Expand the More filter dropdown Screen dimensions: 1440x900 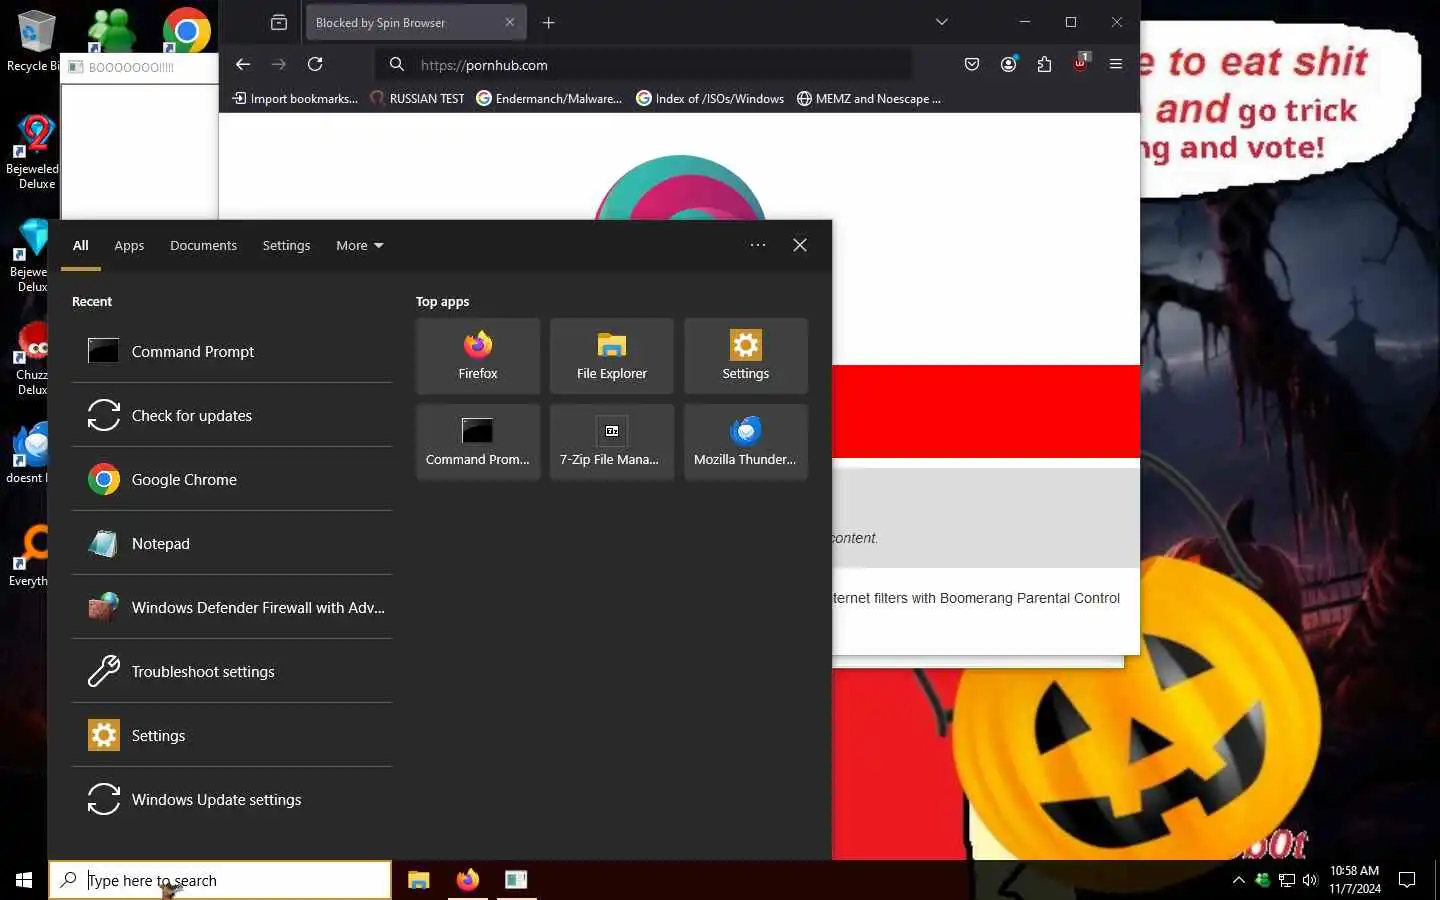click(359, 245)
